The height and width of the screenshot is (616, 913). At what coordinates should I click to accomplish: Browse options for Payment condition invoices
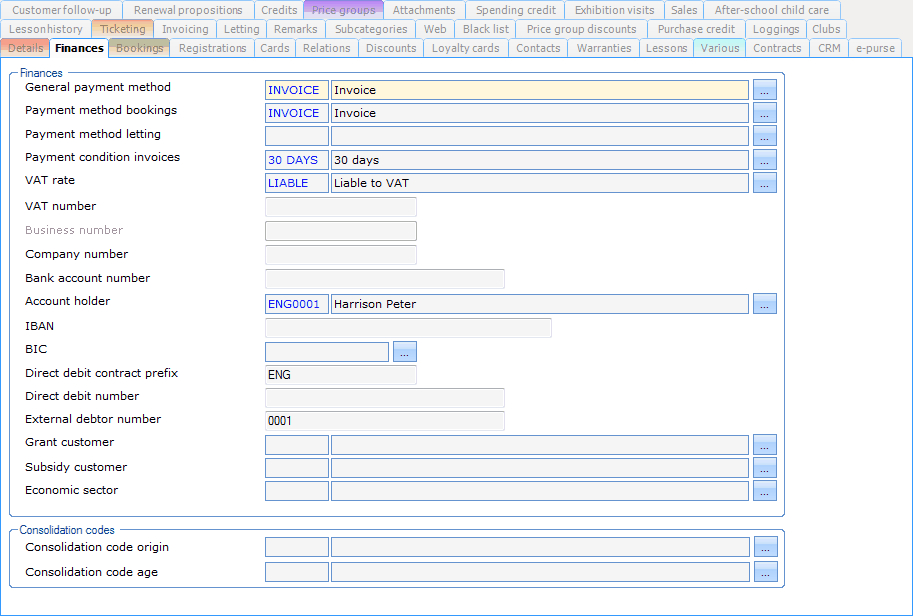click(x=764, y=160)
